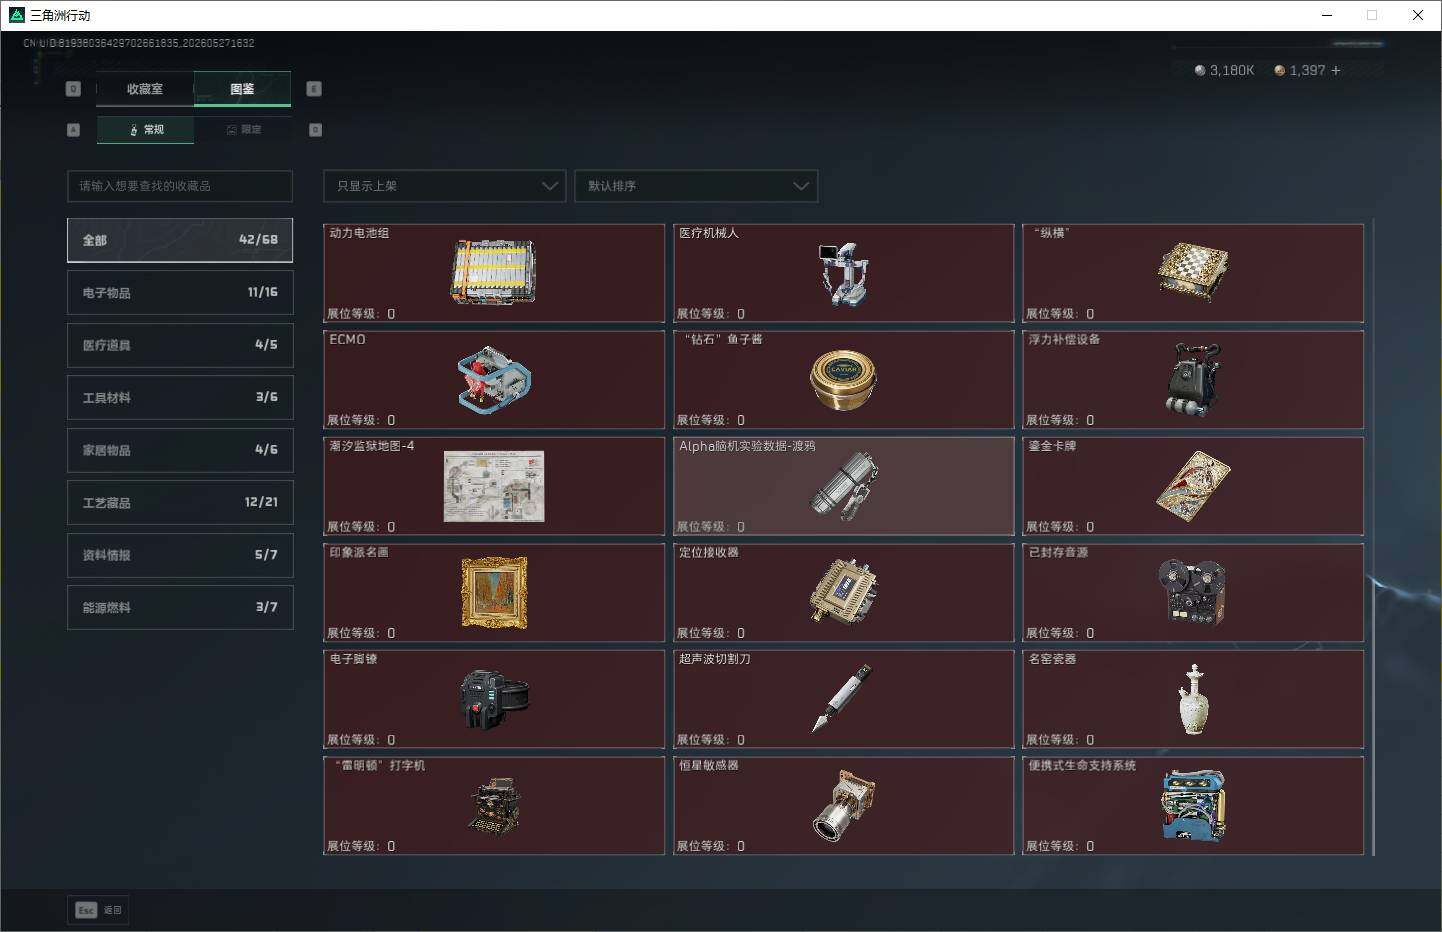This screenshot has width=1442, height=932.
Task: Select the 恒星敏感器 star sensor icon
Action: coord(843,806)
